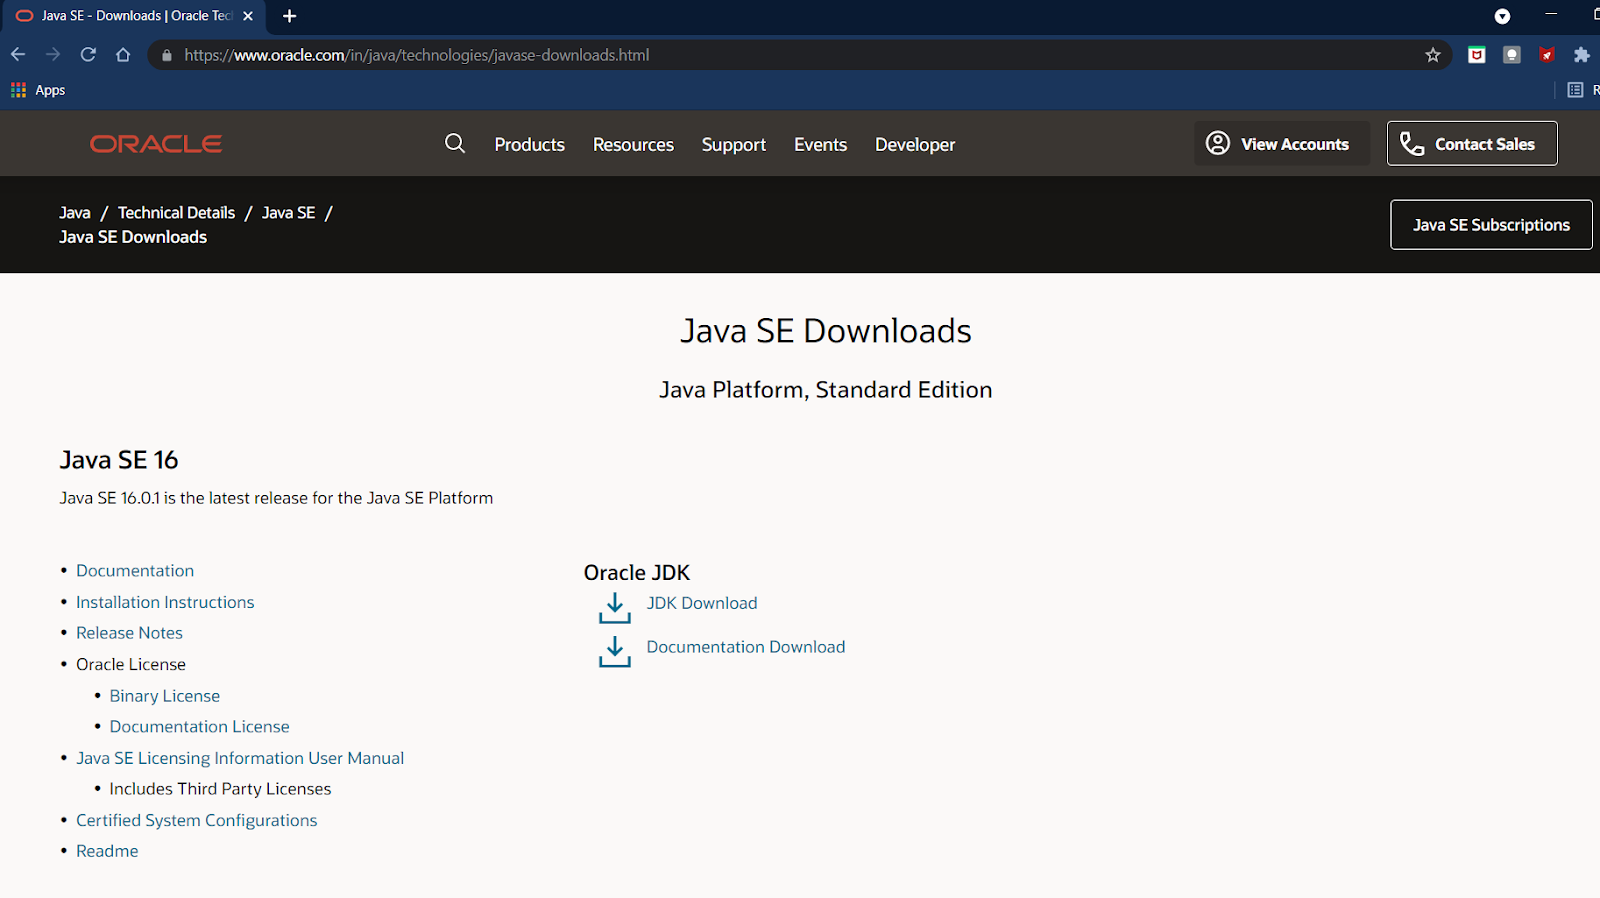Open Certified System Configurations link
1600x898 pixels.
[x=197, y=820]
